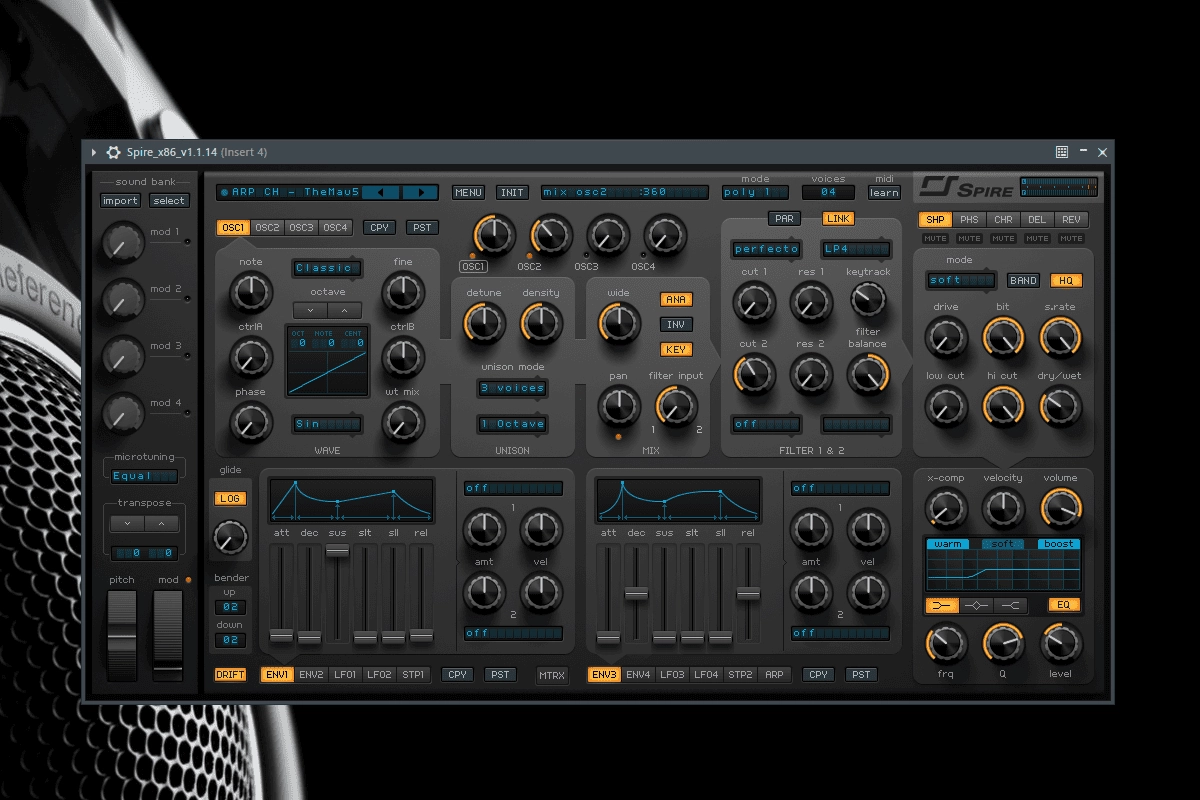Raise the oscillator octave with the up arrow
The width and height of the screenshot is (1200, 800).
[345, 310]
